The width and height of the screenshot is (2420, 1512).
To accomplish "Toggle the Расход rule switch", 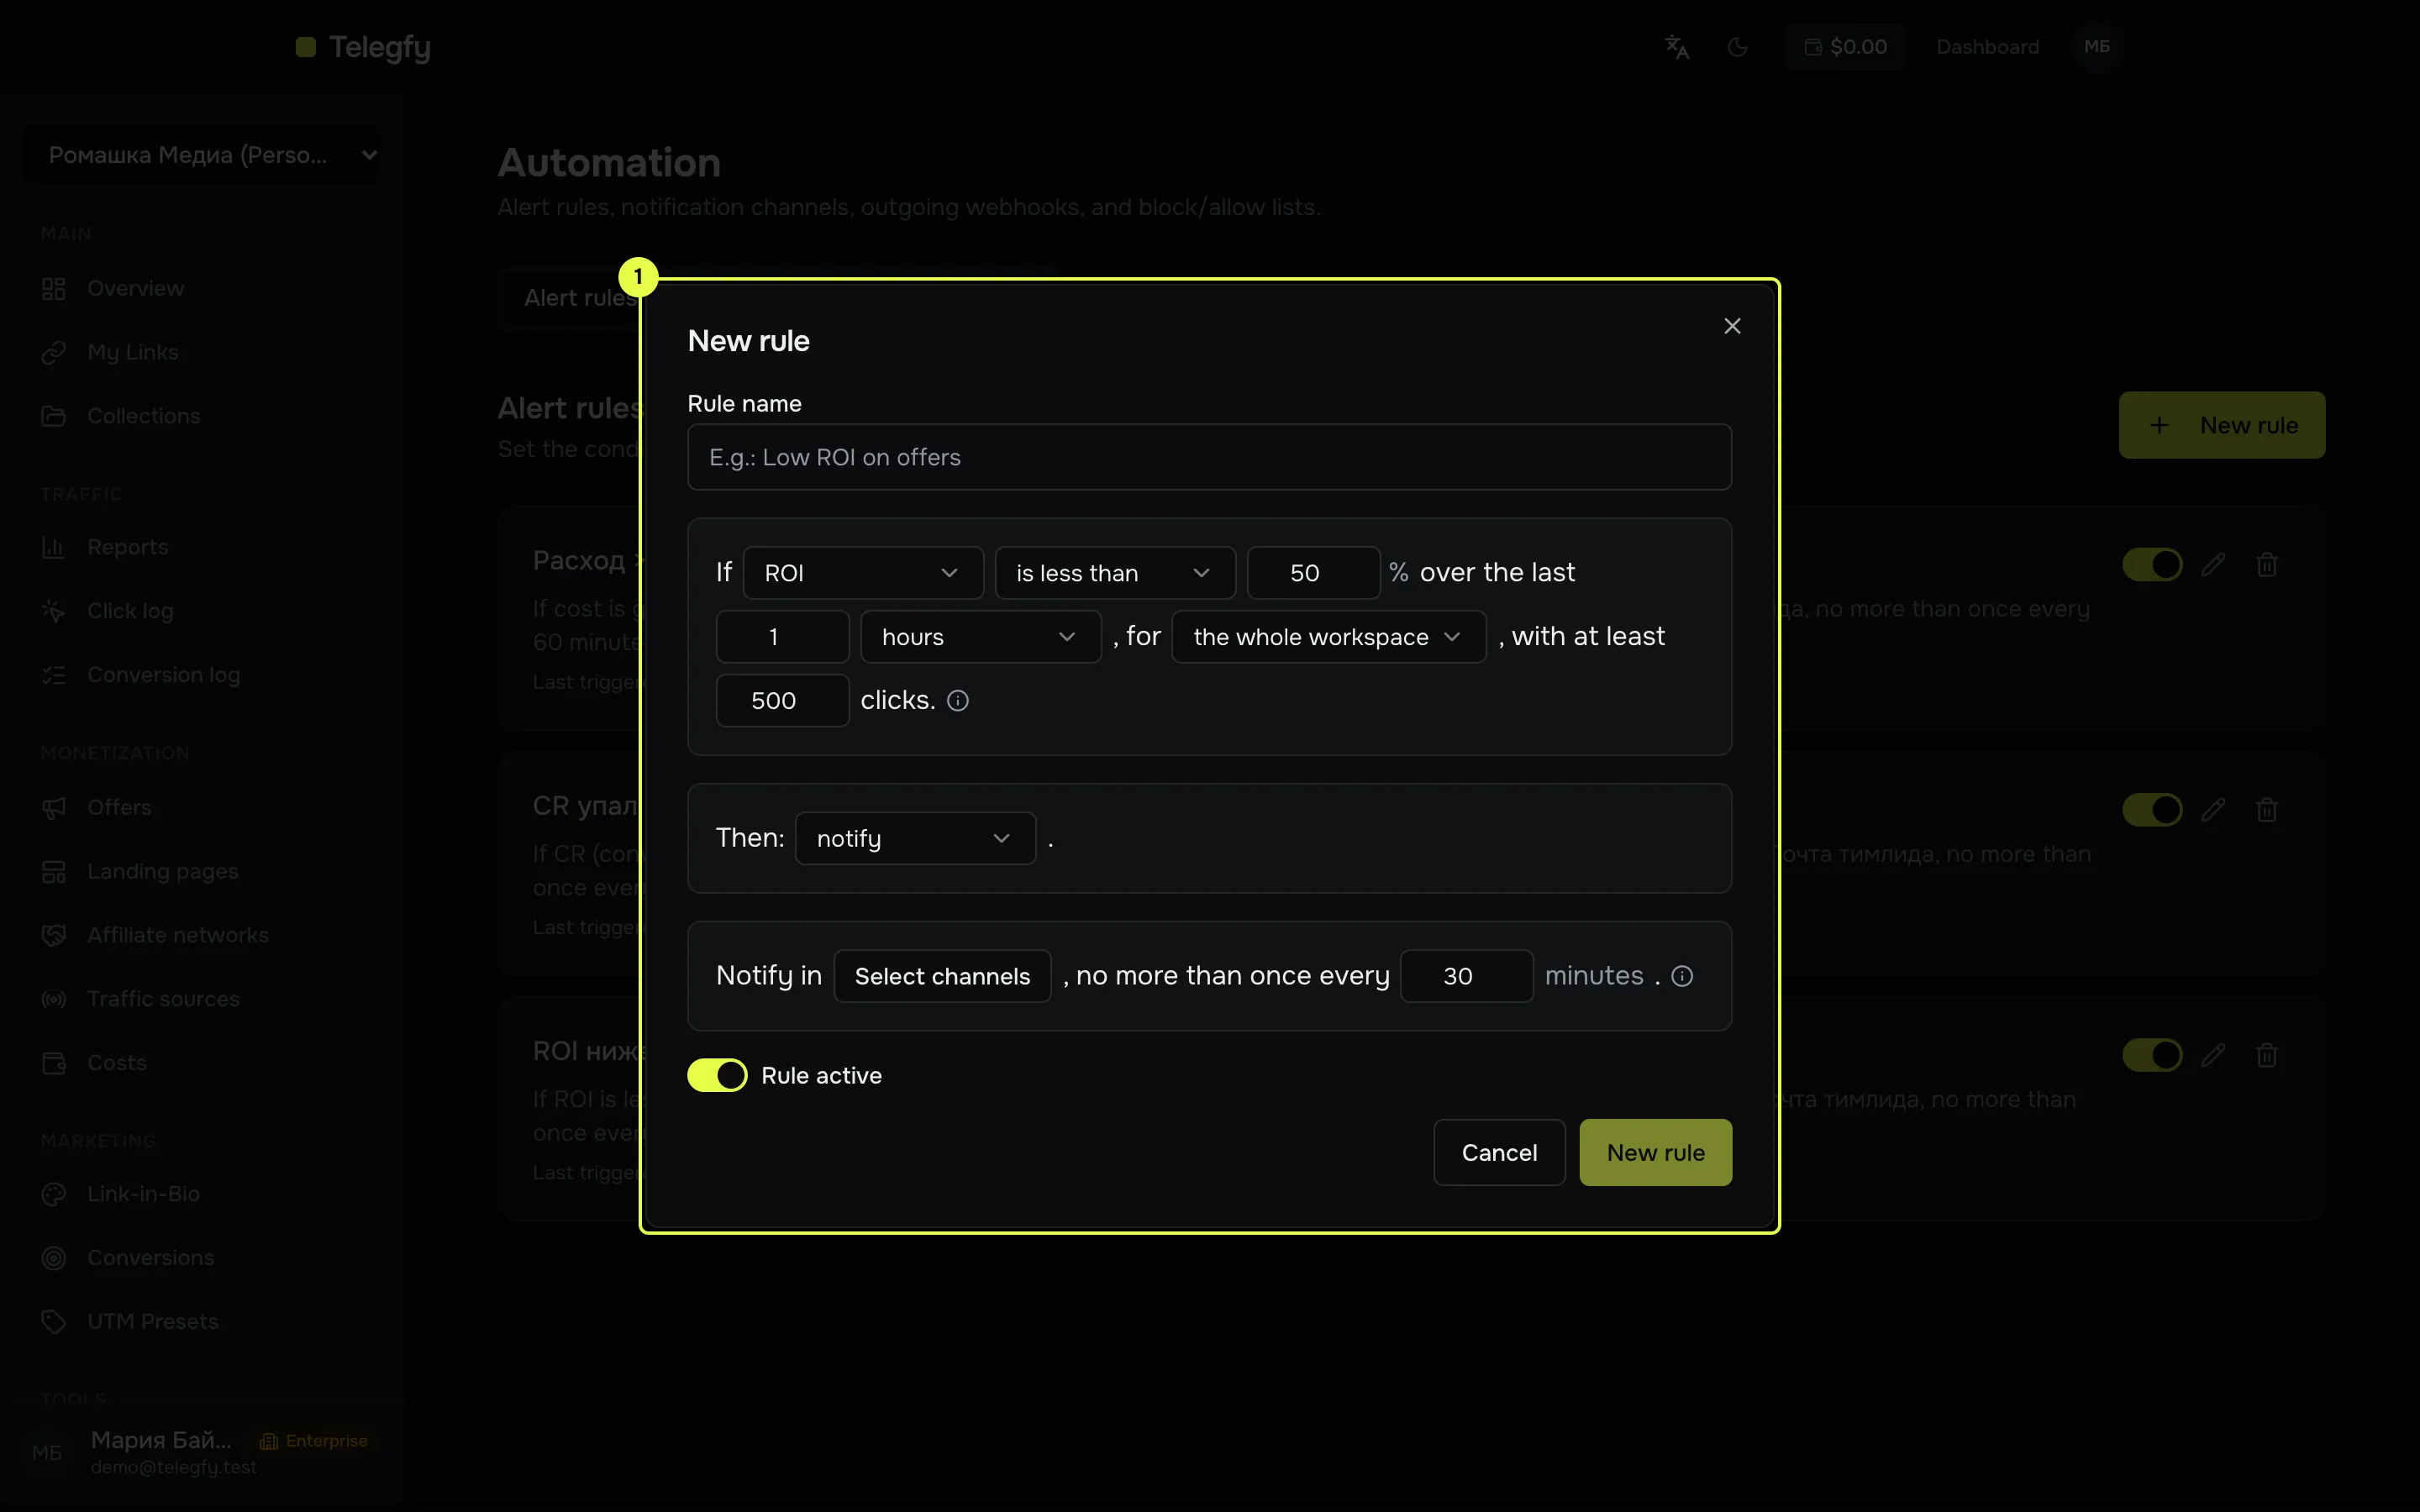I will pyautogui.click(x=2152, y=564).
